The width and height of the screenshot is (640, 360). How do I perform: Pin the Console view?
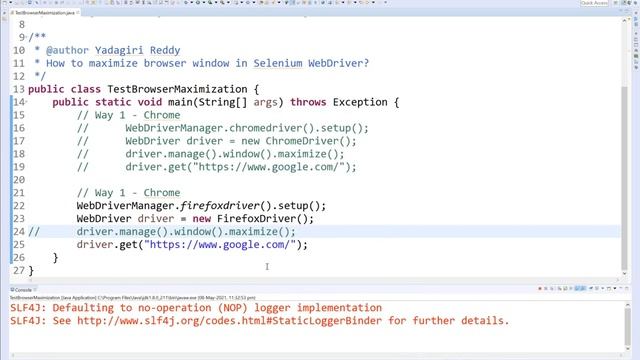[x=591, y=289]
